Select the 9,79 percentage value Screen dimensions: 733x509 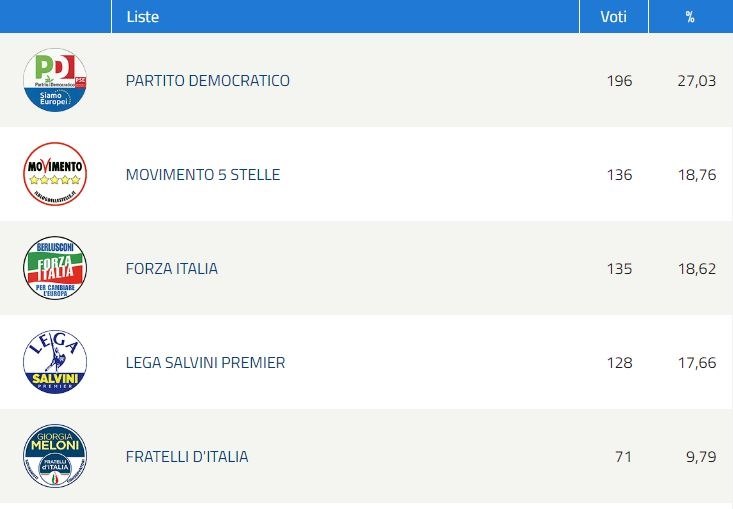(701, 456)
